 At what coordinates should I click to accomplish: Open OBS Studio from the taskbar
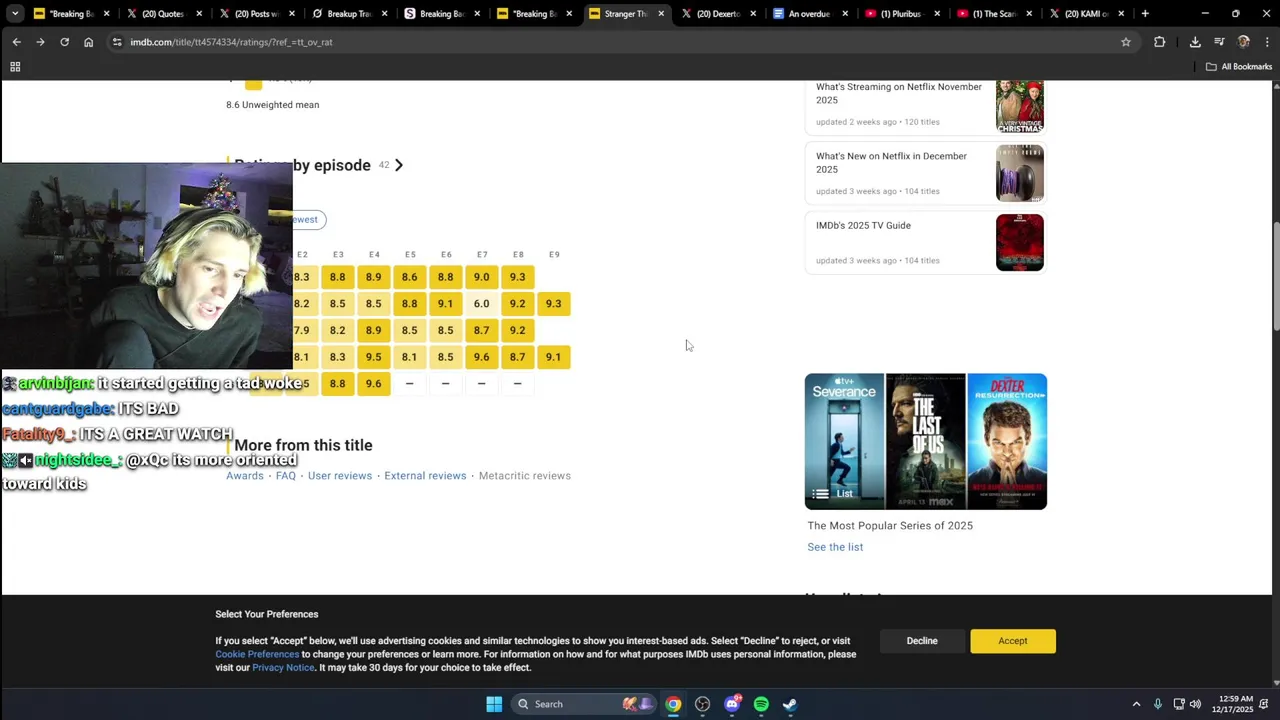pyautogui.click(x=702, y=704)
